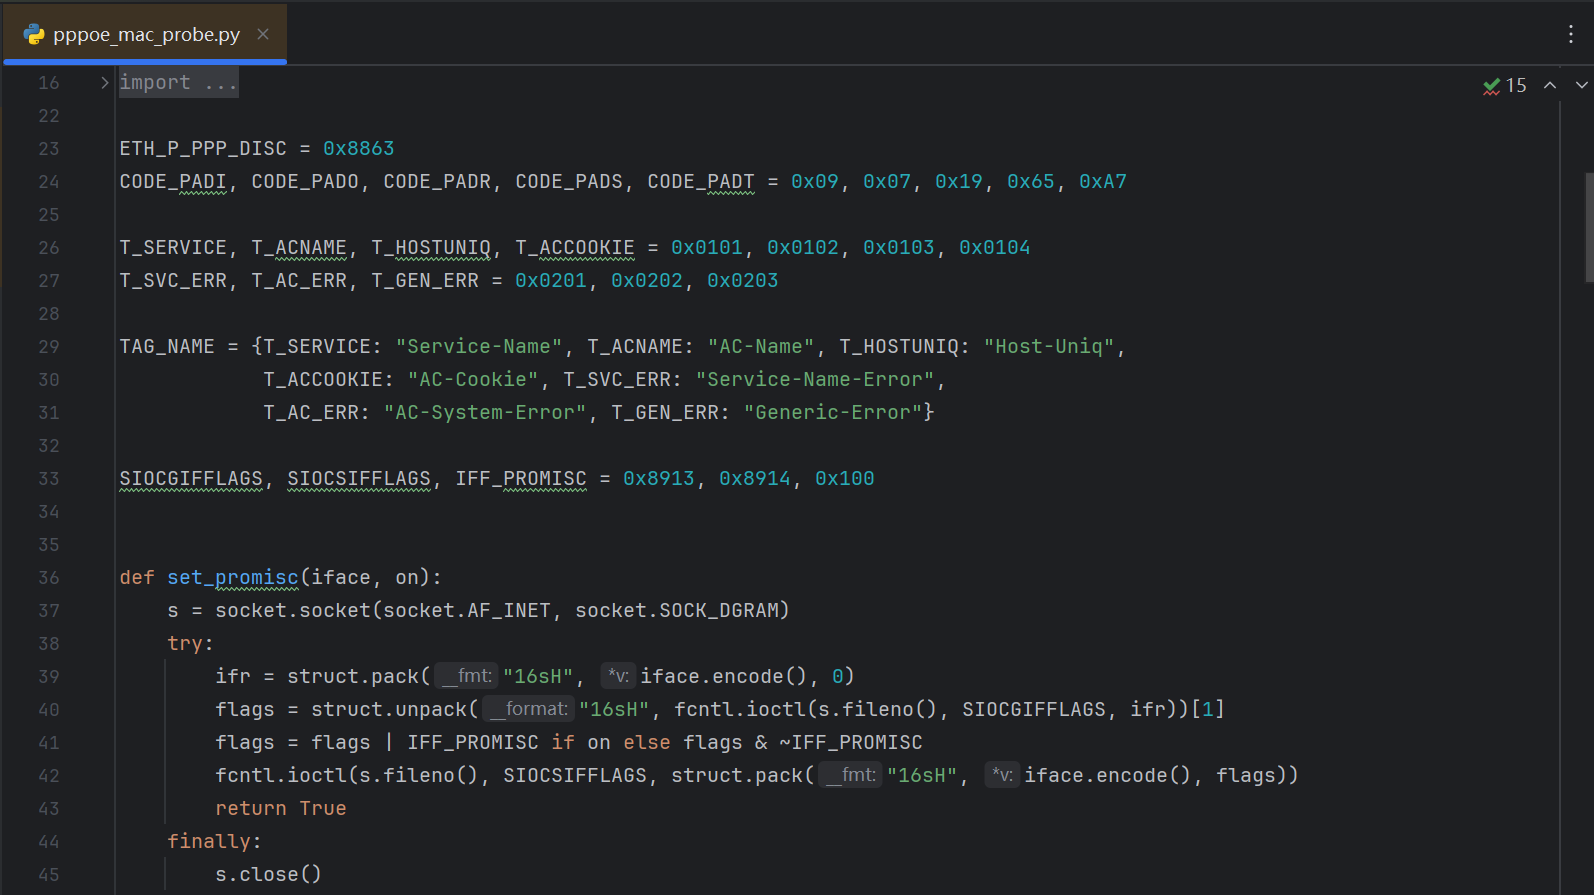Click the folded 'import ...' placeholder

tap(178, 83)
